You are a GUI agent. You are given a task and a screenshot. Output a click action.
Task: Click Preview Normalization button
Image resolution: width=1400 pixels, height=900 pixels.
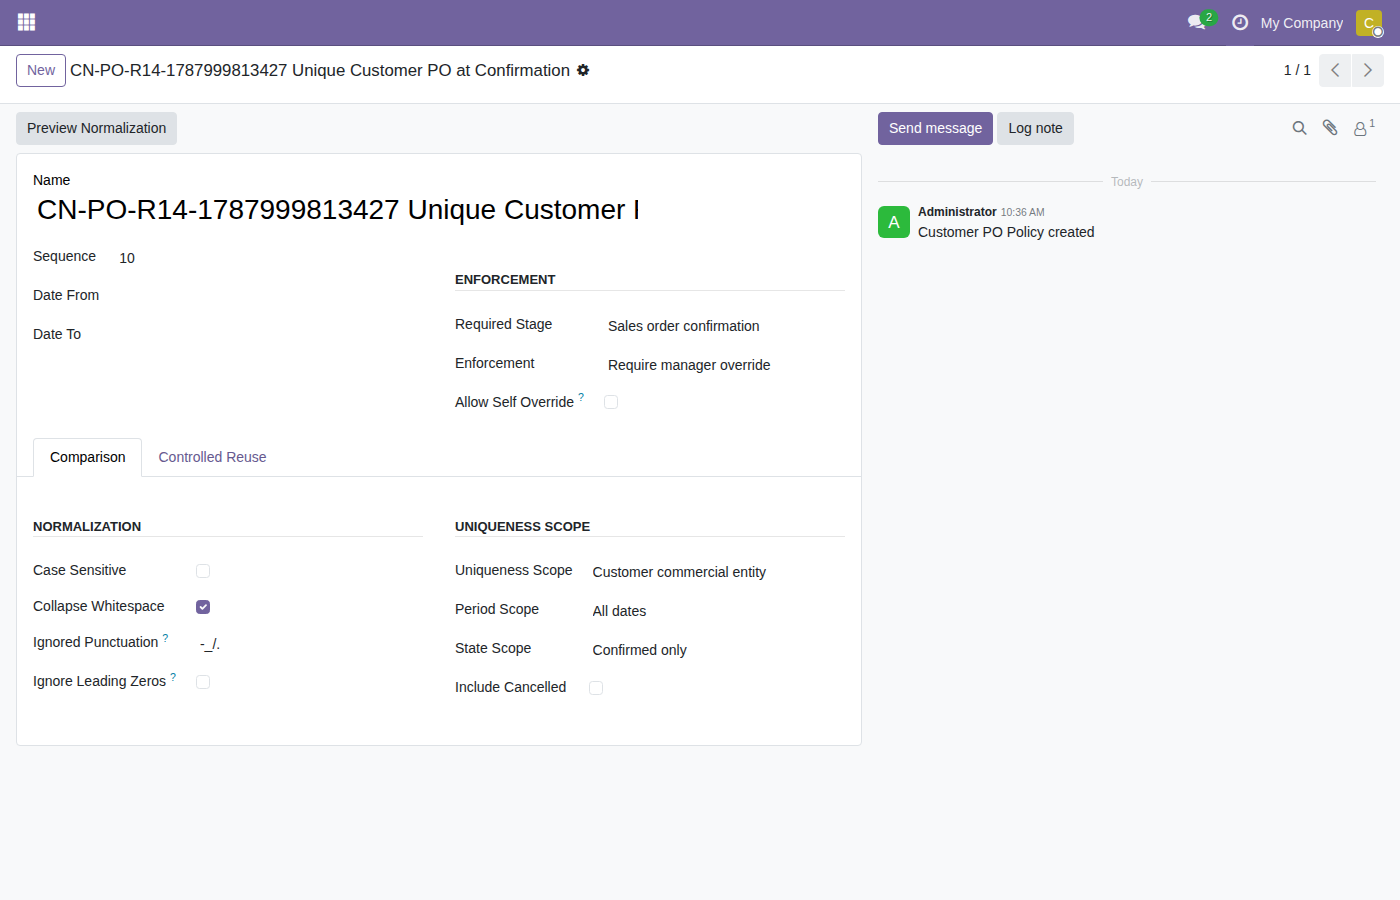(96, 128)
